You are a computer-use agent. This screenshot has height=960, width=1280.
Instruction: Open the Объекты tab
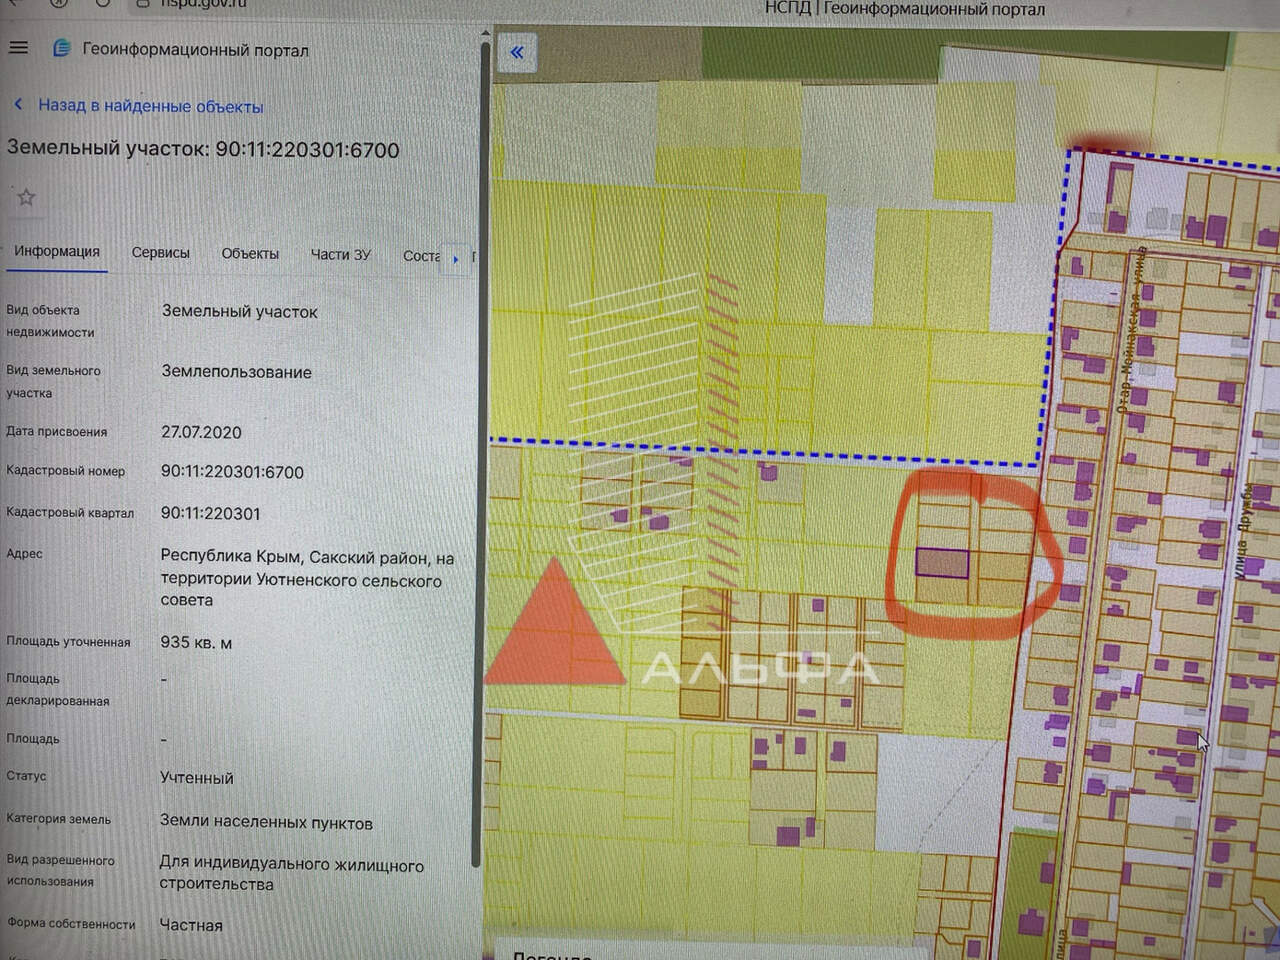coord(250,254)
